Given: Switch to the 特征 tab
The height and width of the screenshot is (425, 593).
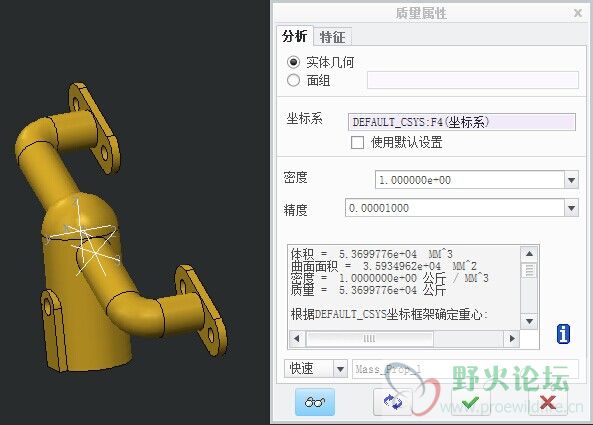Looking at the screenshot, I should [332, 37].
